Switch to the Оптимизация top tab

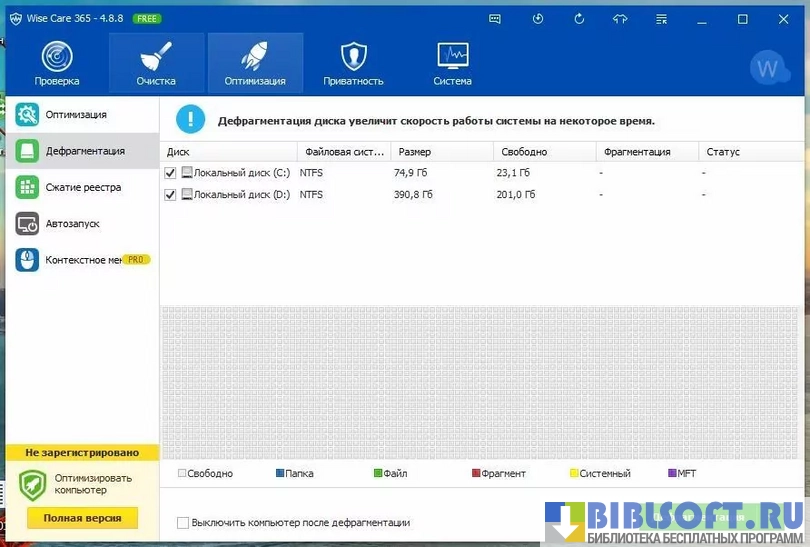click(255, 62)
